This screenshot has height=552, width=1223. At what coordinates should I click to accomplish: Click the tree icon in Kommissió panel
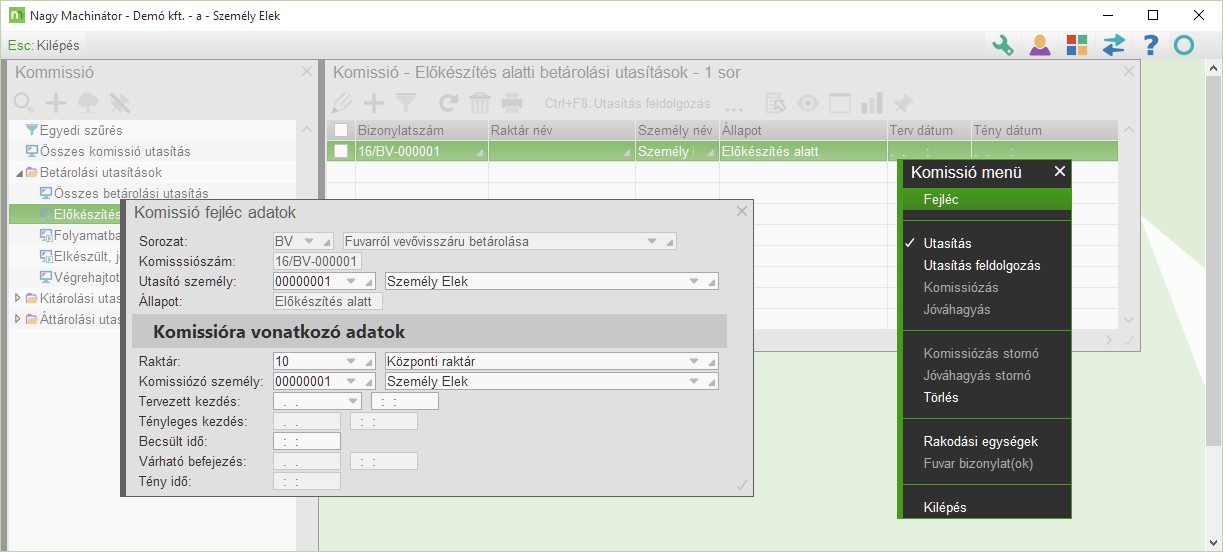click(88, 102)
